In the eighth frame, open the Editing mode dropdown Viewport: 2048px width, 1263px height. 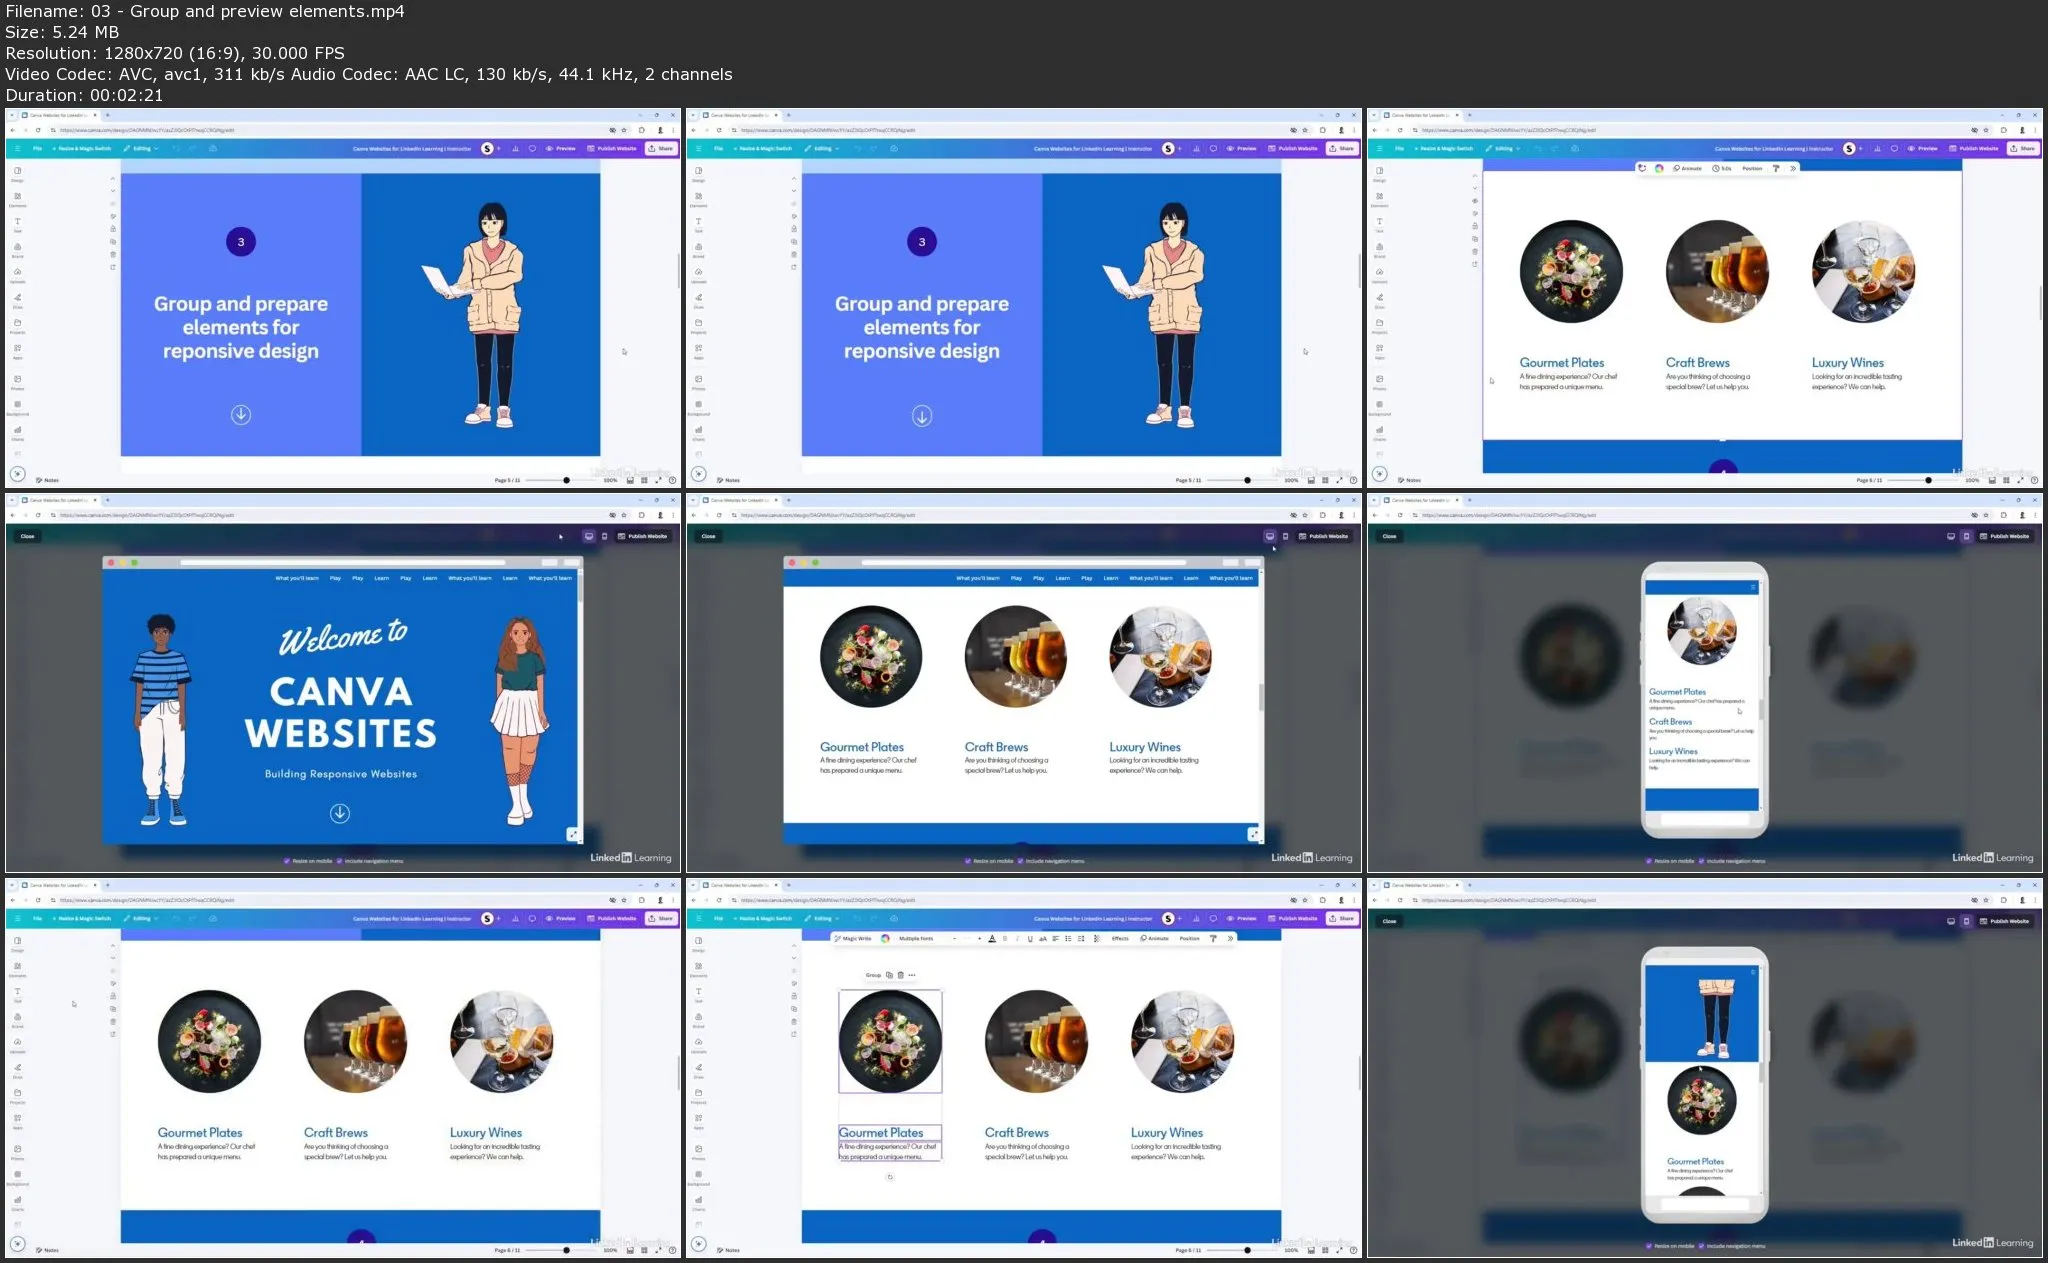(823, 918)
